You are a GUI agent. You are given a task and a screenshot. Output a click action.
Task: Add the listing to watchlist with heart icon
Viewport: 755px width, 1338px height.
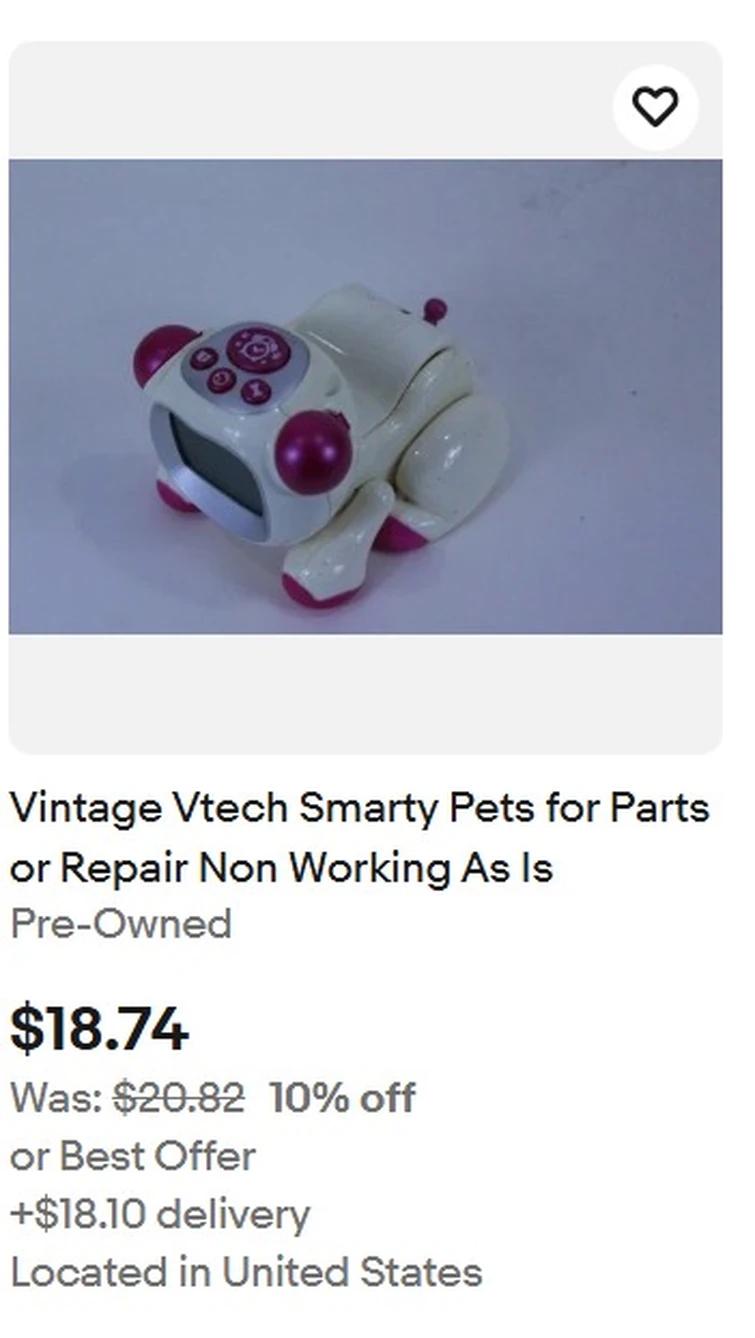pos(655,107)
